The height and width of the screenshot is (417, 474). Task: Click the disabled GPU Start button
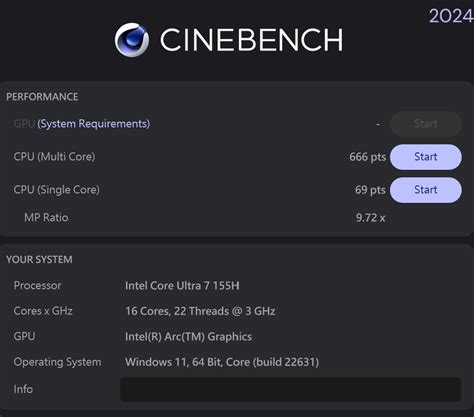pos(426,124)
